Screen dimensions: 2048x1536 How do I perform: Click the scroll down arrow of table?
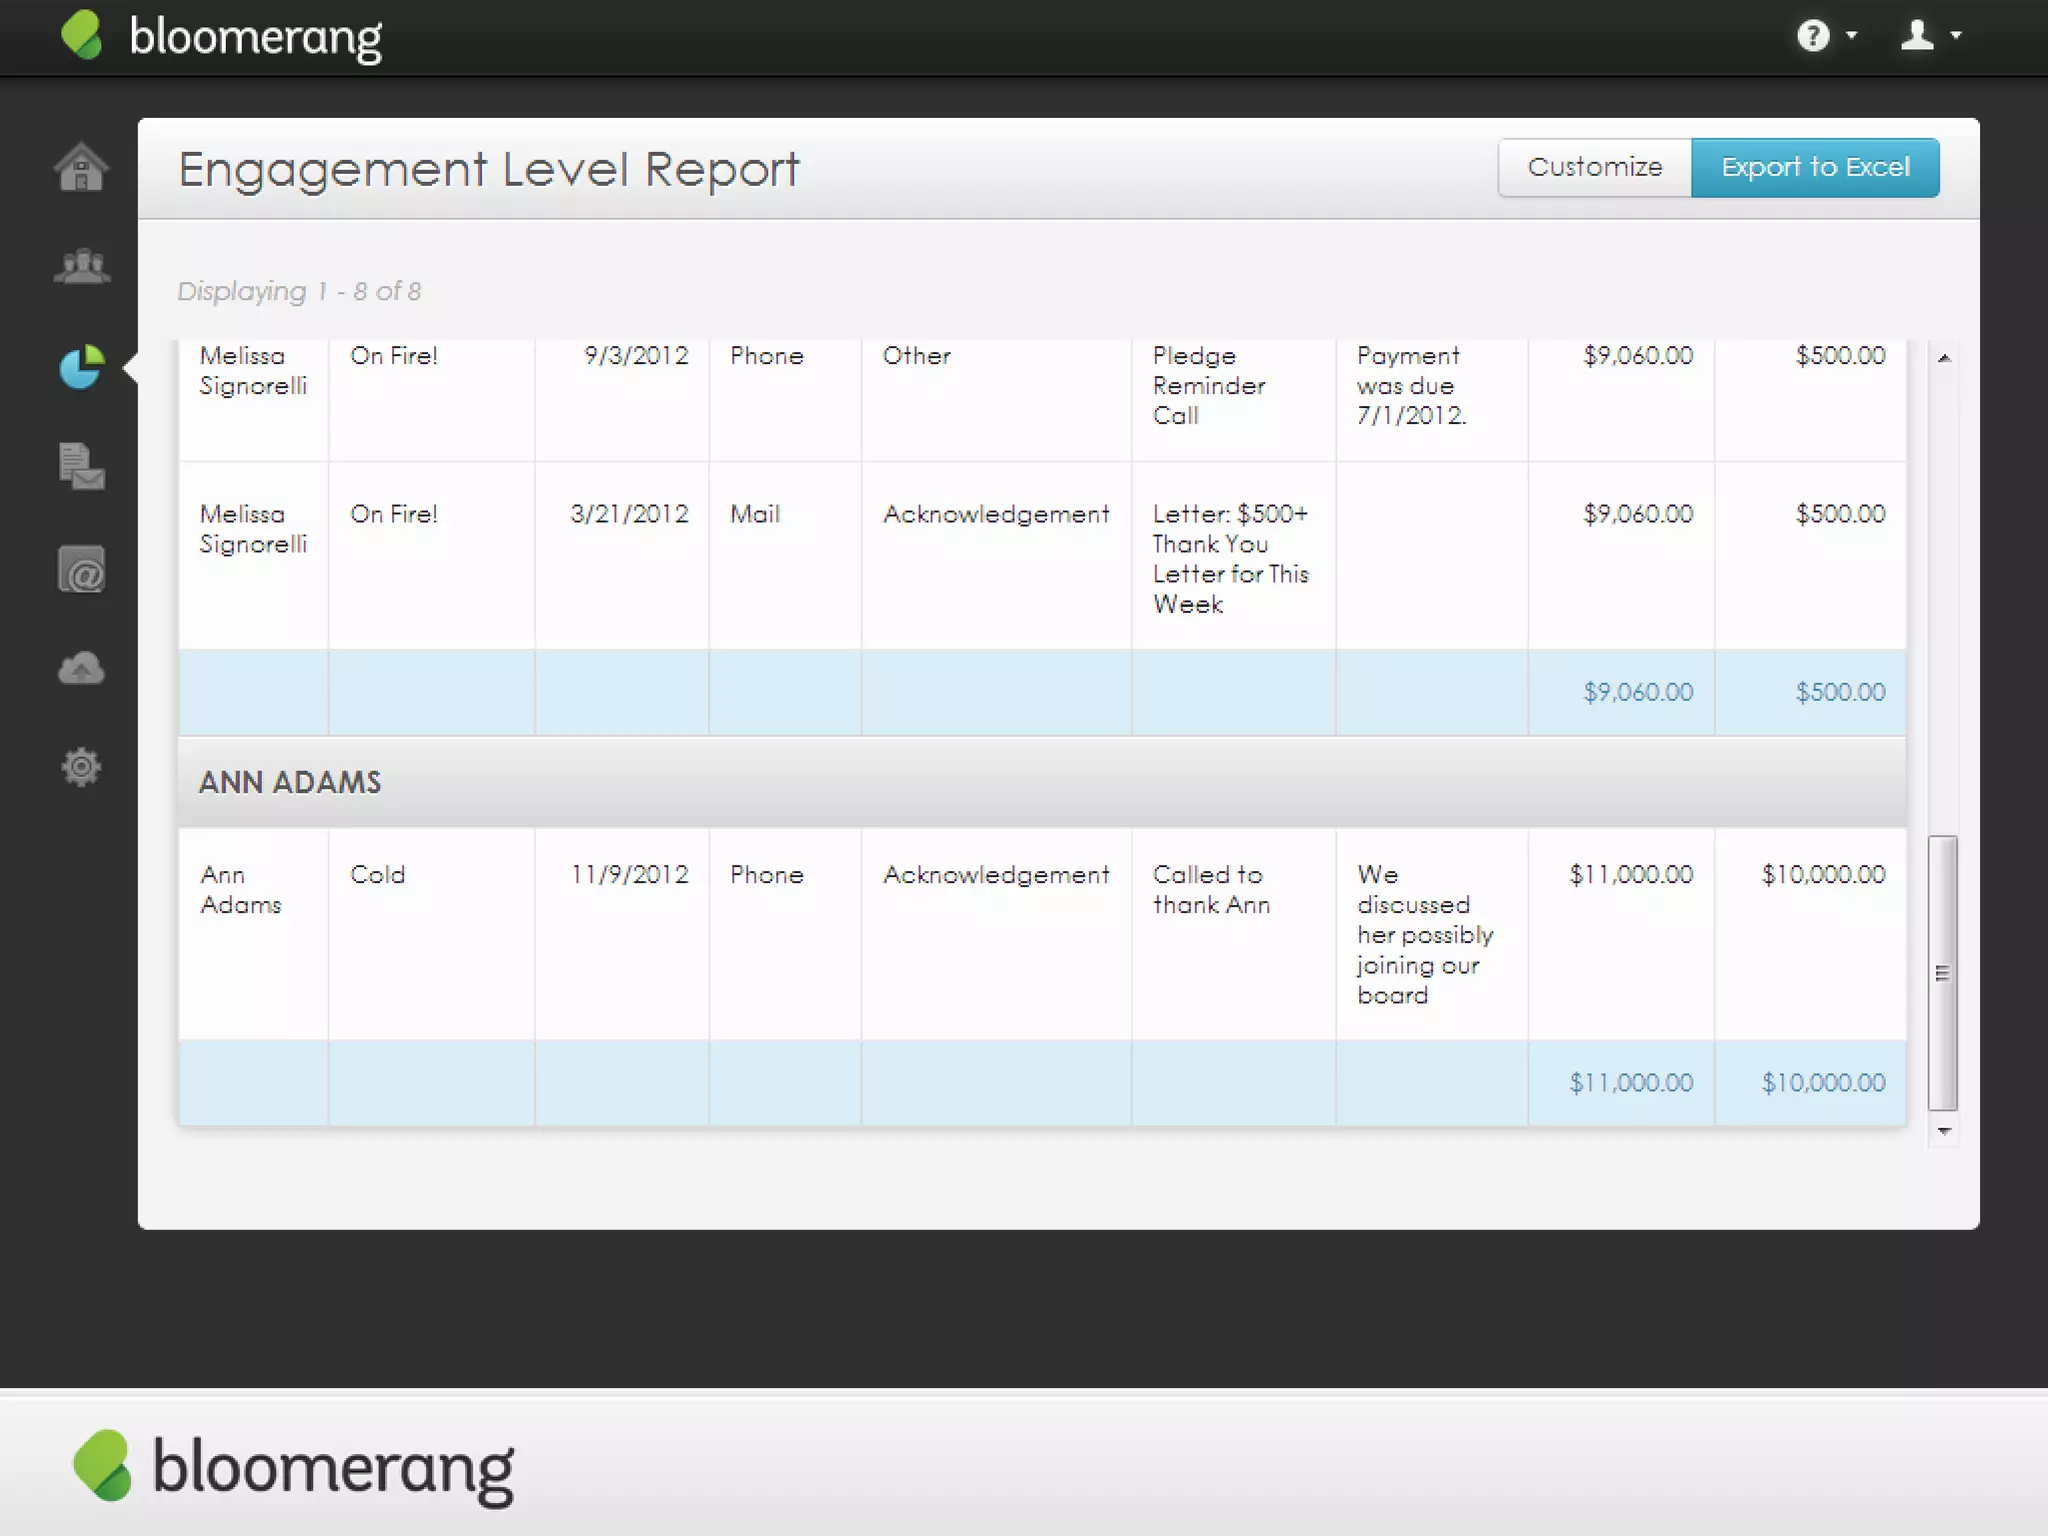tap(1943, 1131)
